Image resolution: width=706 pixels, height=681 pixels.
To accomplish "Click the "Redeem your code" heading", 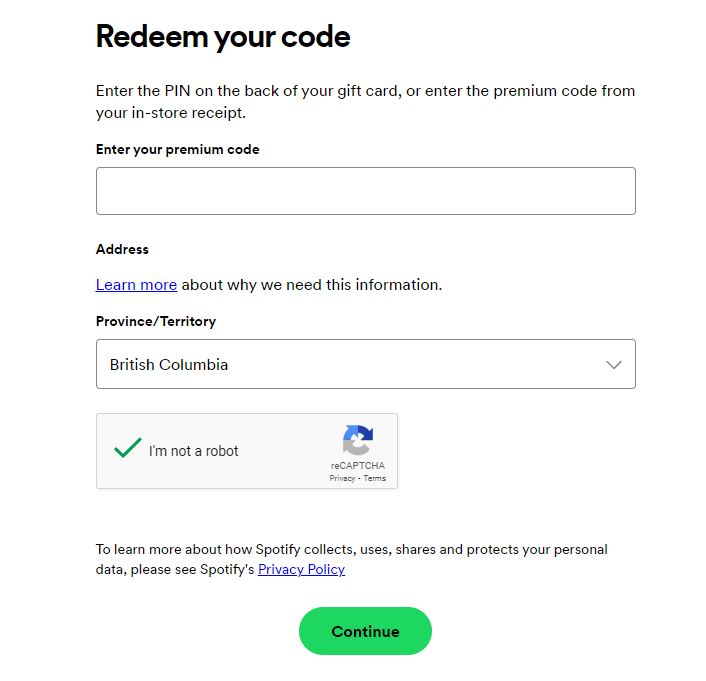I will 223,36.
